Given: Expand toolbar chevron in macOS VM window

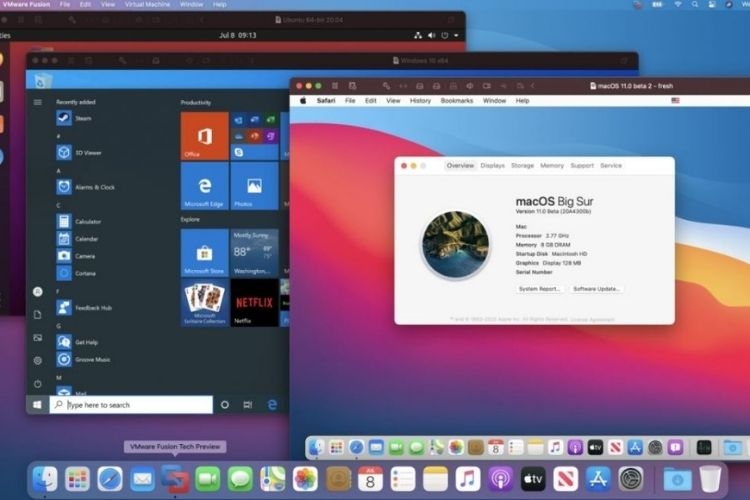Looking at the screenshot, I should point(532,86).
